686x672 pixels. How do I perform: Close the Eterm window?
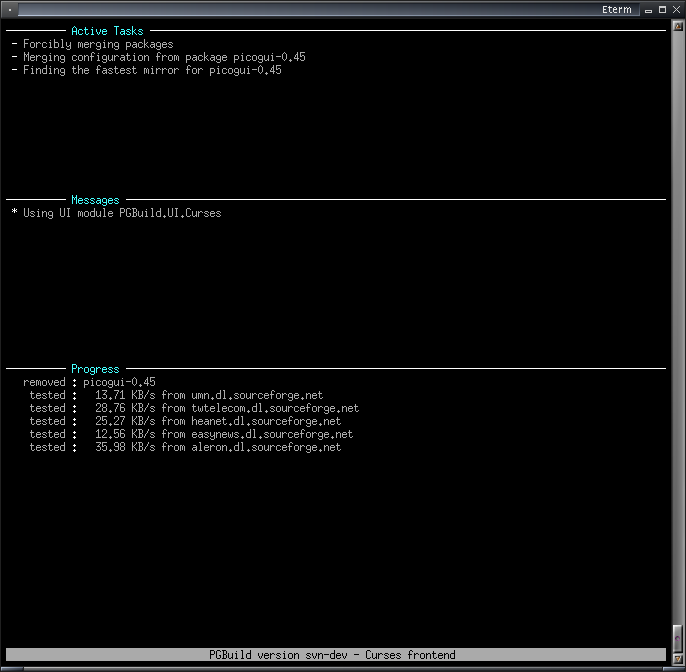[676, 10]
